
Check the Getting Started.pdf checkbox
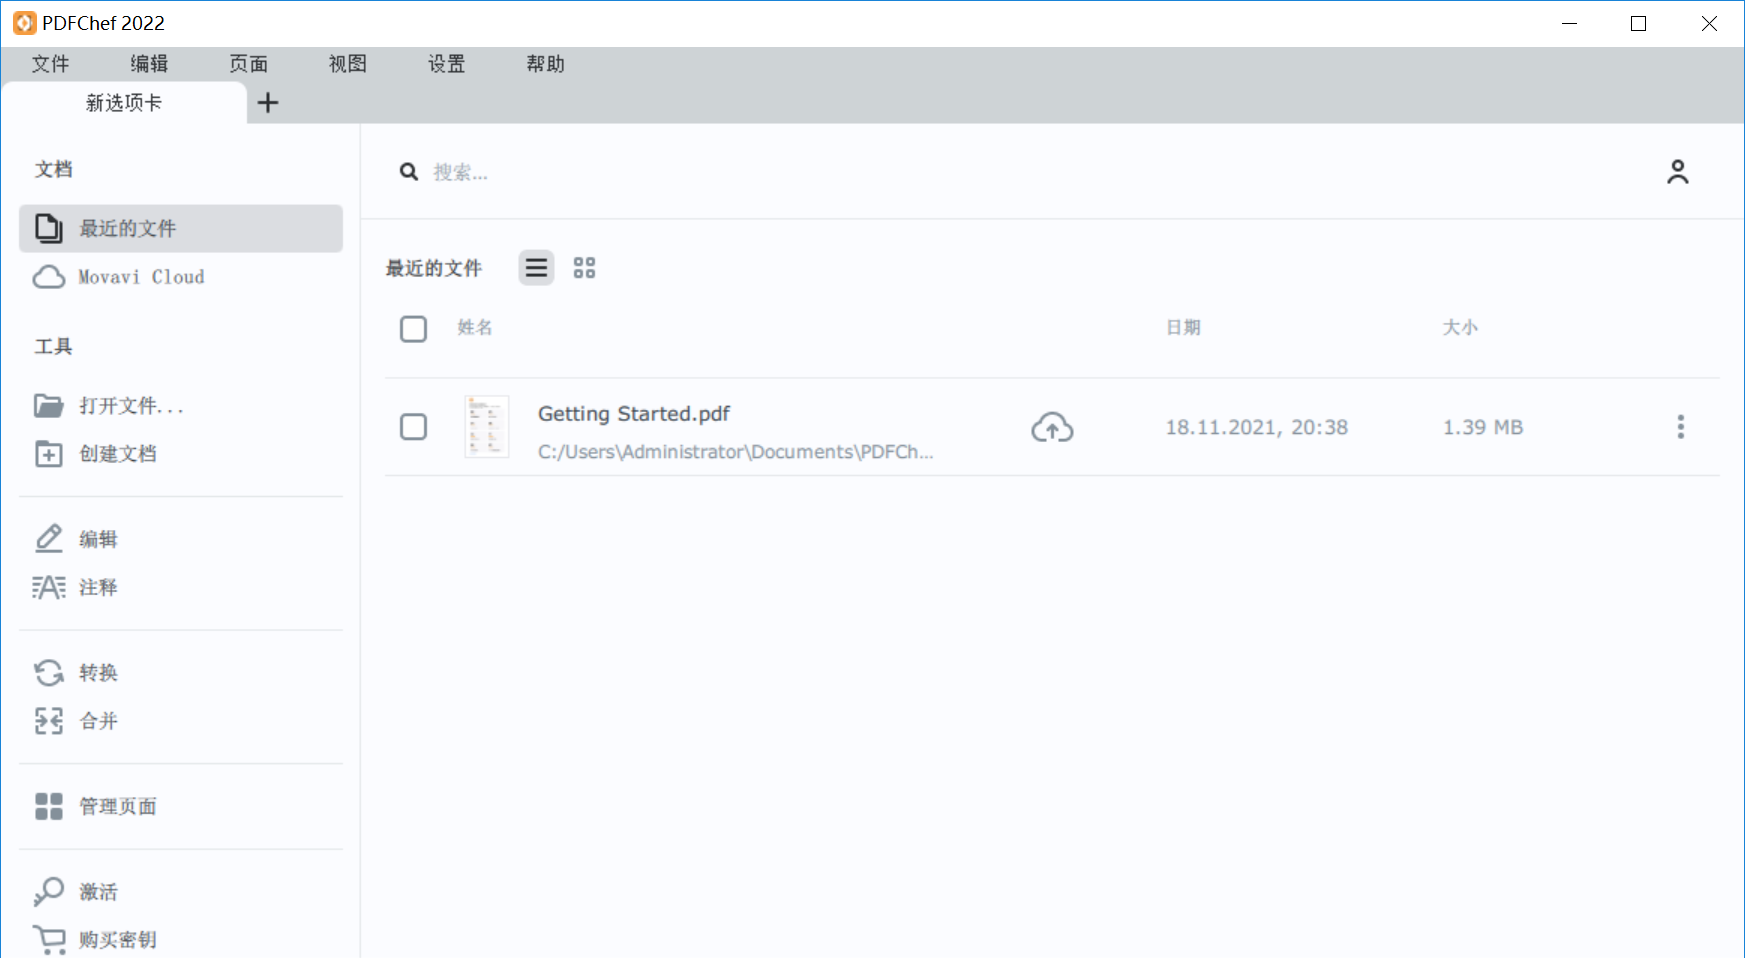coord(413,427)
